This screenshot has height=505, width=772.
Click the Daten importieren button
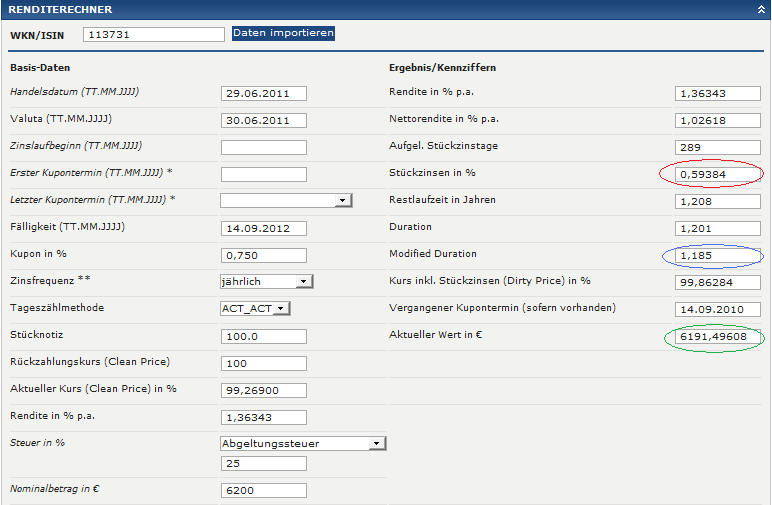(x=284, y=33)
